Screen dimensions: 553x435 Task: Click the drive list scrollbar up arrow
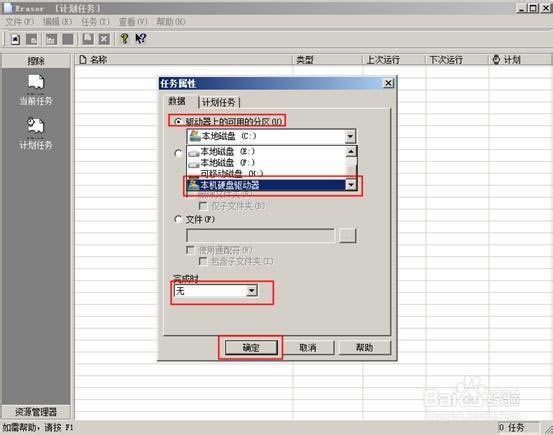point(351,152)
